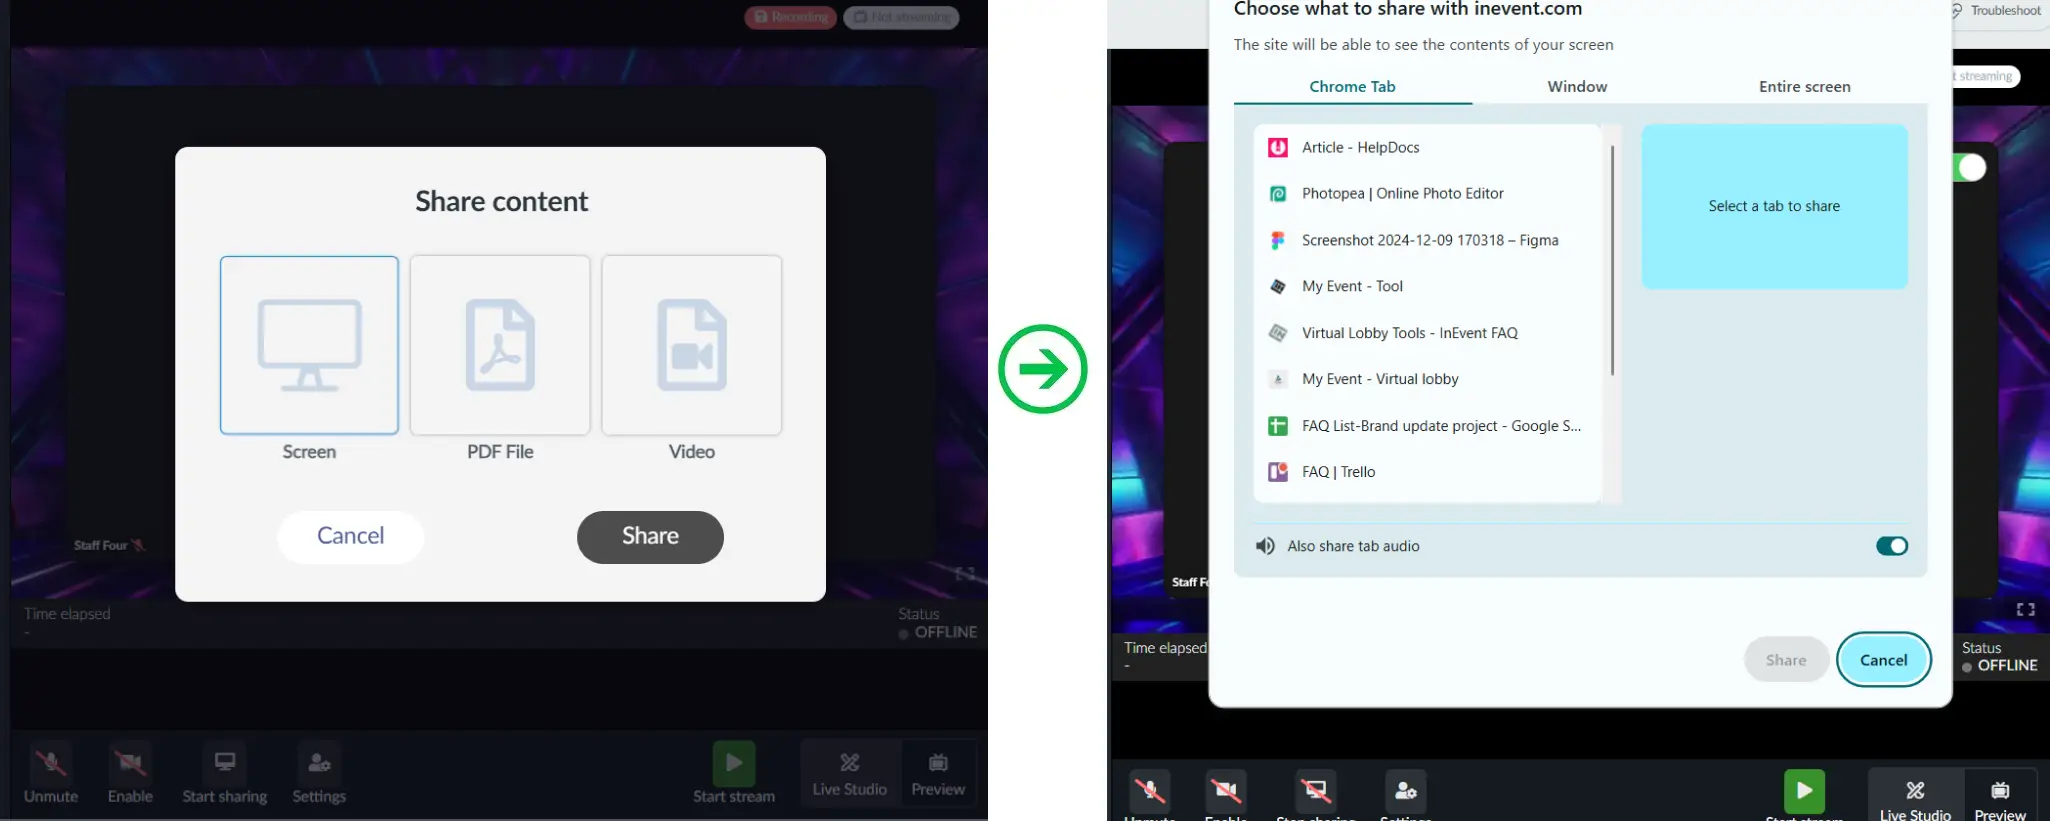
Task: Click the HelpDocs favicon icon
Action: pyautogui.click(x=1278, y=148)
